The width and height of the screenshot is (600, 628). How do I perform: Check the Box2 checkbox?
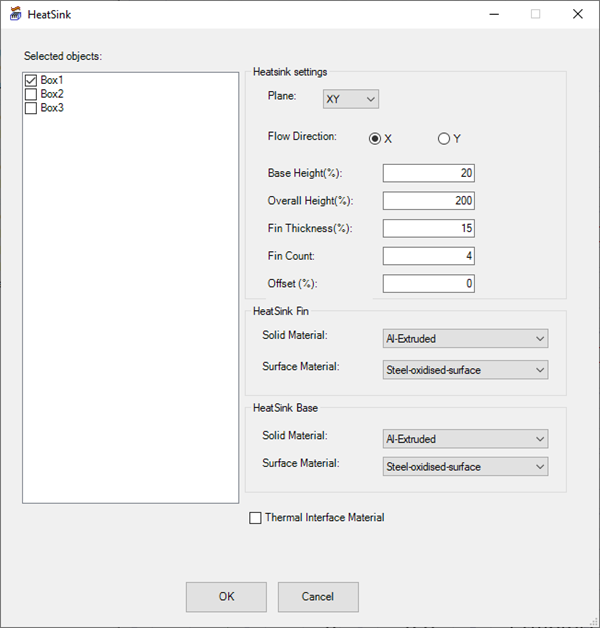click(x=31, y=94)
